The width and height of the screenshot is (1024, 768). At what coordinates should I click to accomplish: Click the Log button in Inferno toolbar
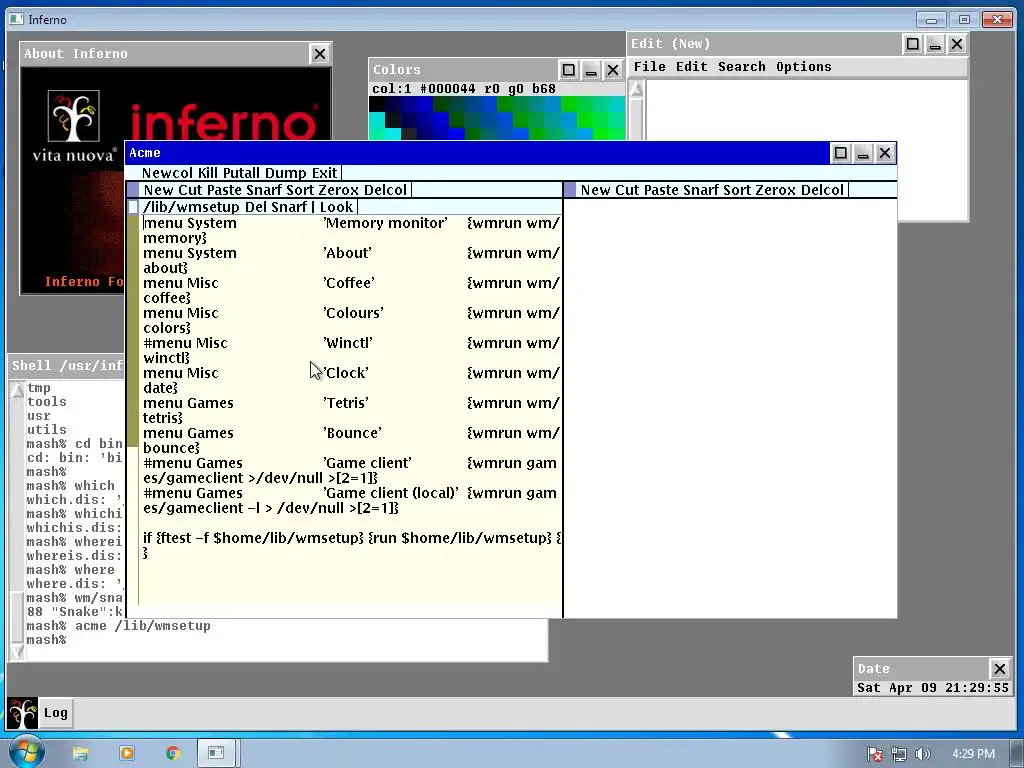[x=56, y=713]
